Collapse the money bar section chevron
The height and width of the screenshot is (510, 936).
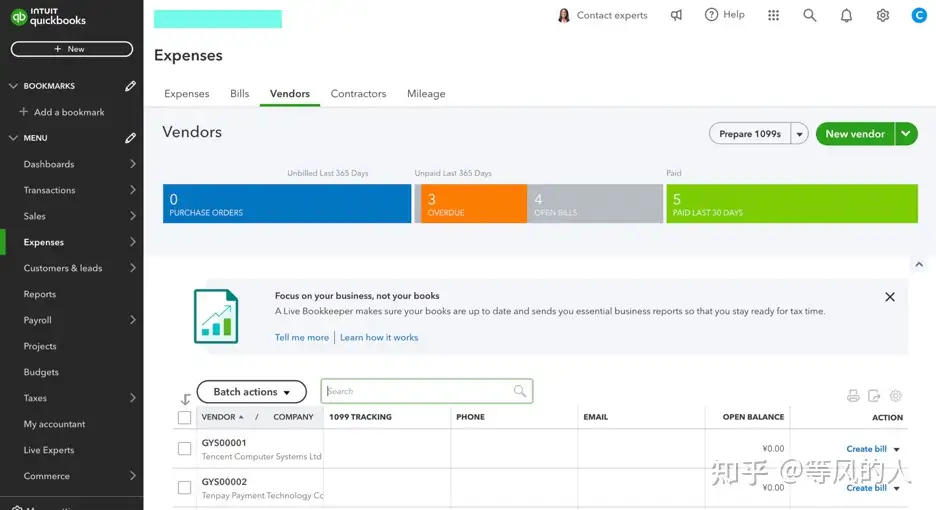pos(919,265)
